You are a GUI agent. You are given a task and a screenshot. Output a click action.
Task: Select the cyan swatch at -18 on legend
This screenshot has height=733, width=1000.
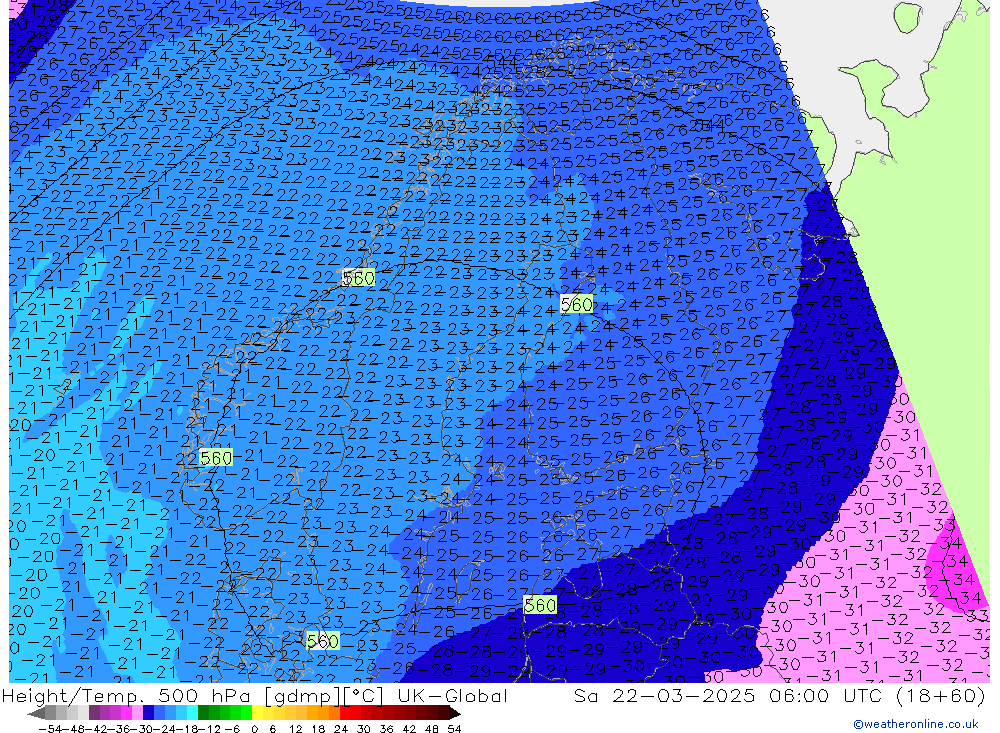(192, 713)
